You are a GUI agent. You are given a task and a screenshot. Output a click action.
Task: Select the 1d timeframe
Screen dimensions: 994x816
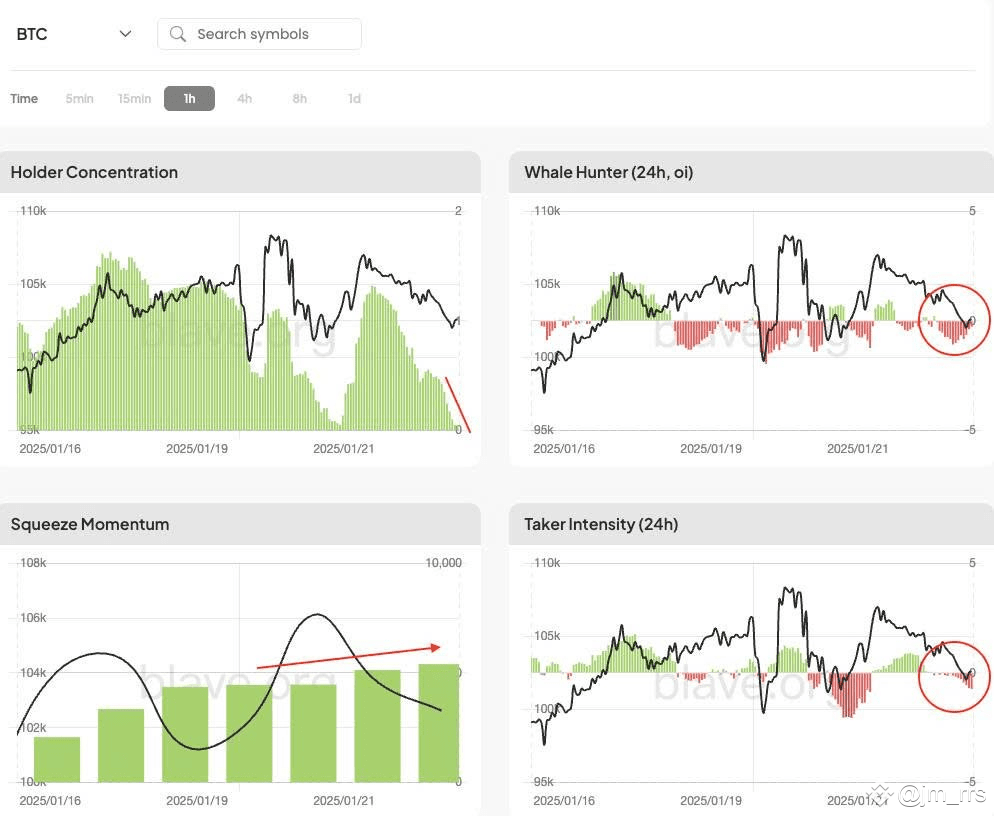[354, 98]
